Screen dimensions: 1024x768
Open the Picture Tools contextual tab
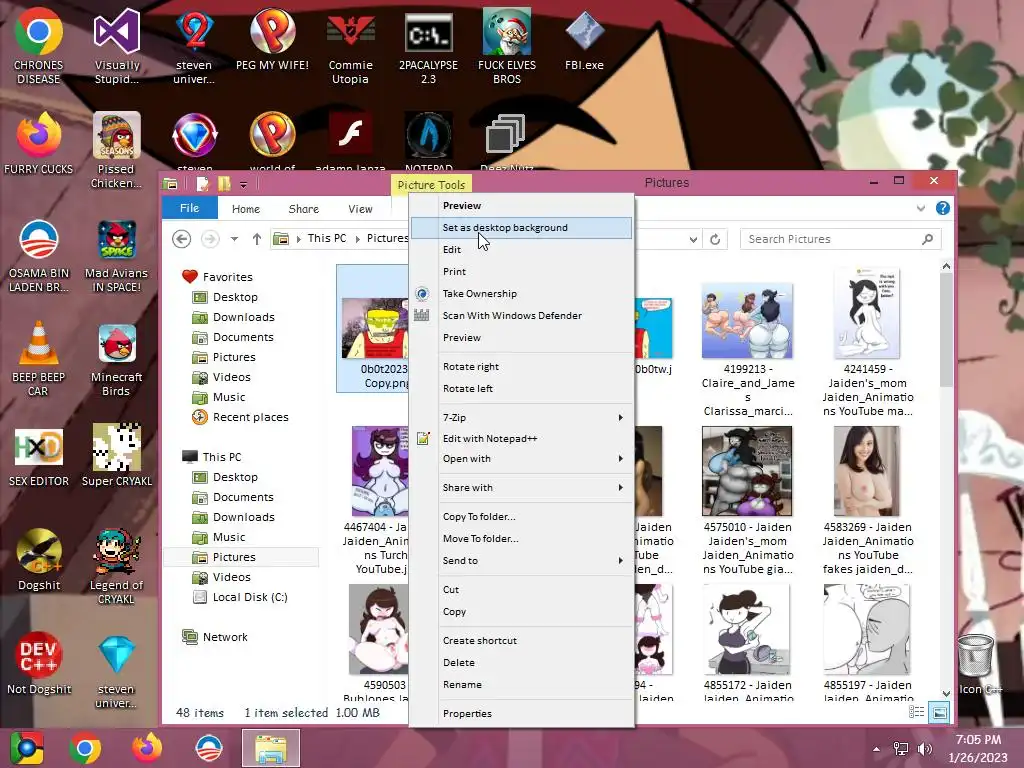(x=431, y=185)
